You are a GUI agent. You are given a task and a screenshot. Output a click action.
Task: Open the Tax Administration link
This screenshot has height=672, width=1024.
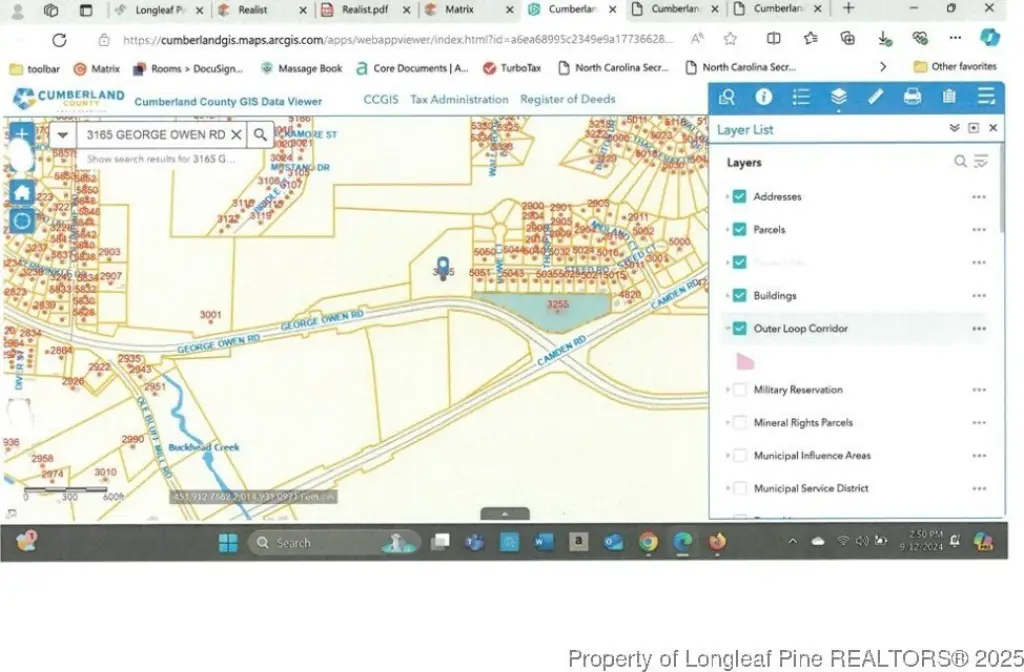coord(459,100)
